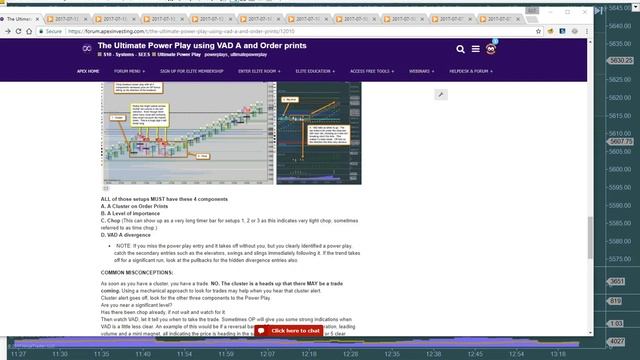The image size is (640, 360).
Task: Click the first extension icon after the star
Action: pos(550,31)
